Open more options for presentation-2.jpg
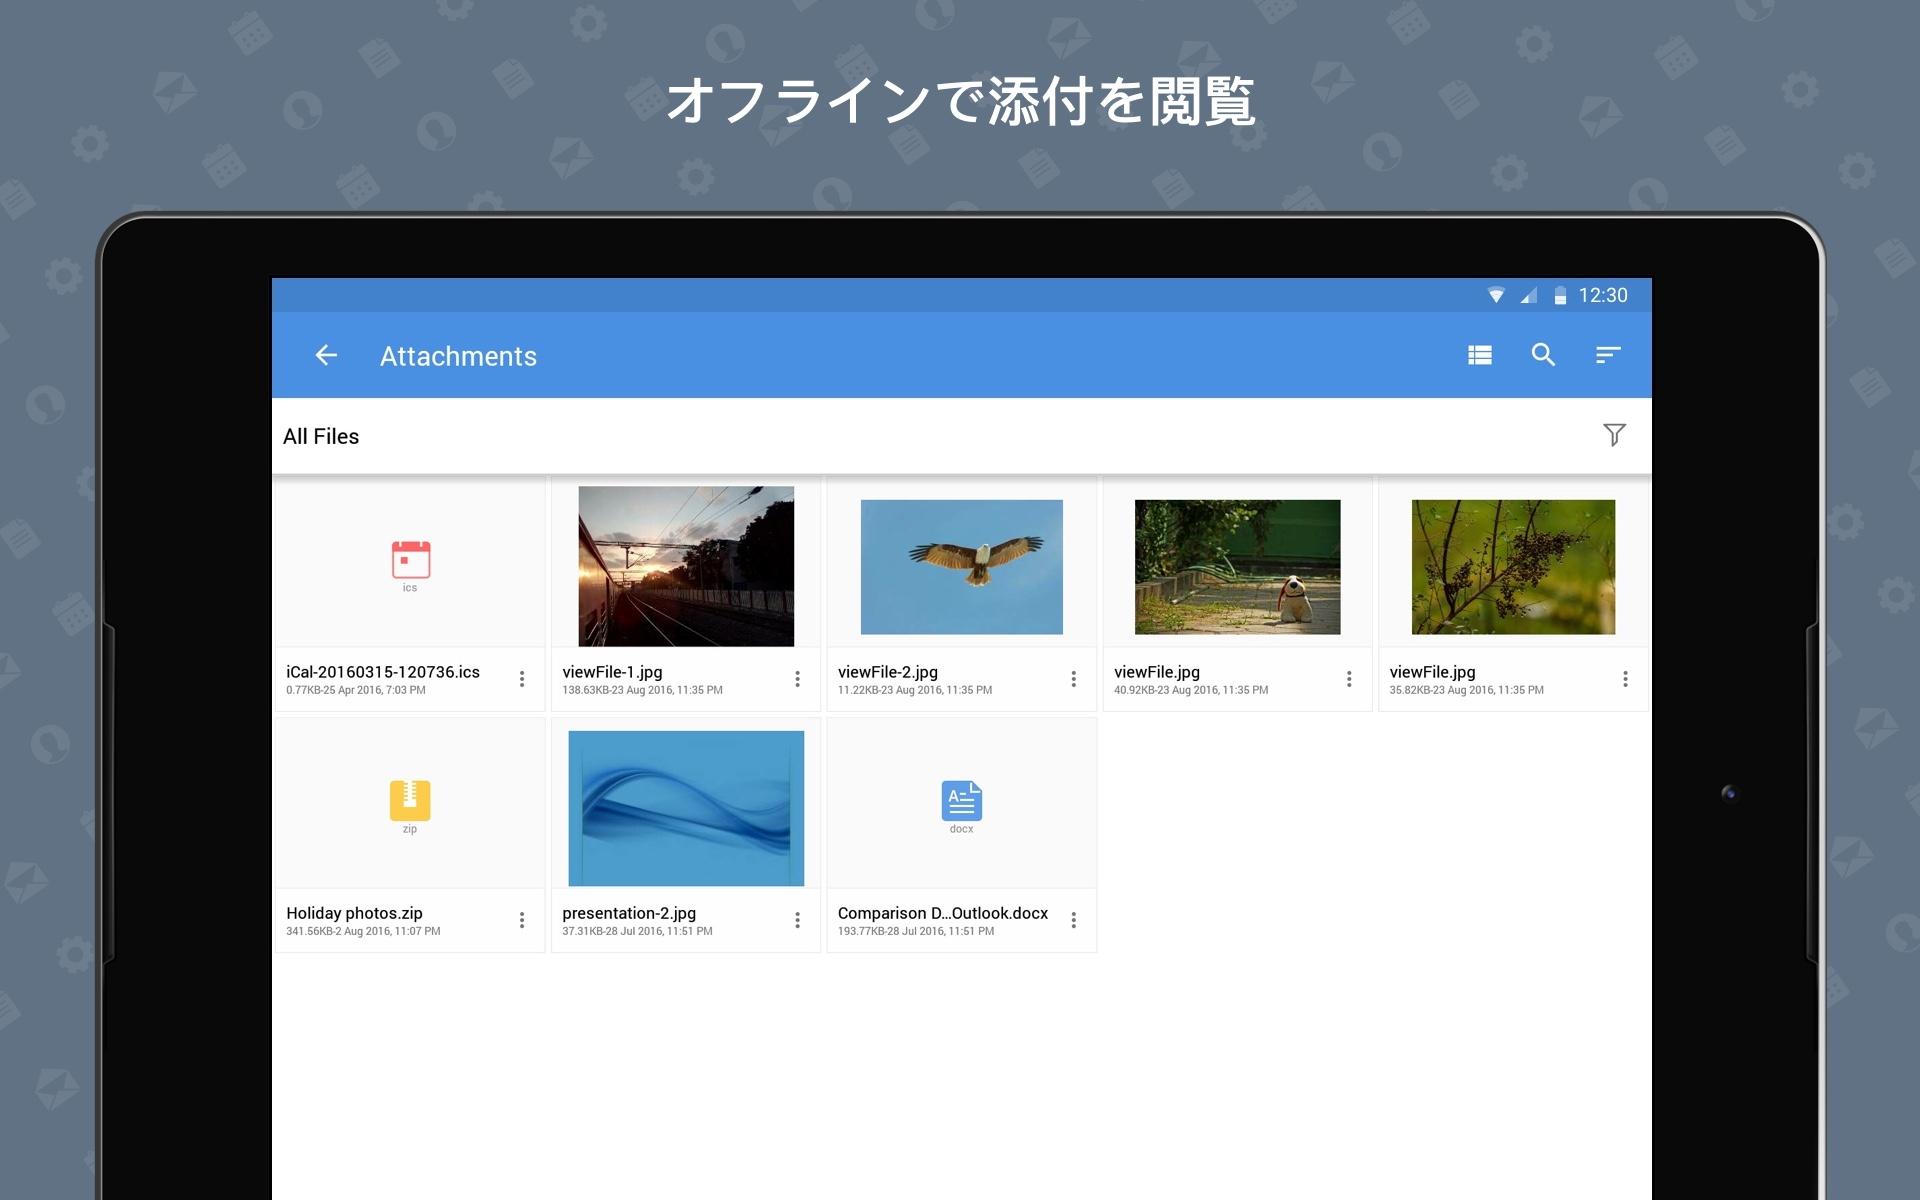Image resolution: width=1920 pixels, height=1200 pixels. tap(797, 920)
